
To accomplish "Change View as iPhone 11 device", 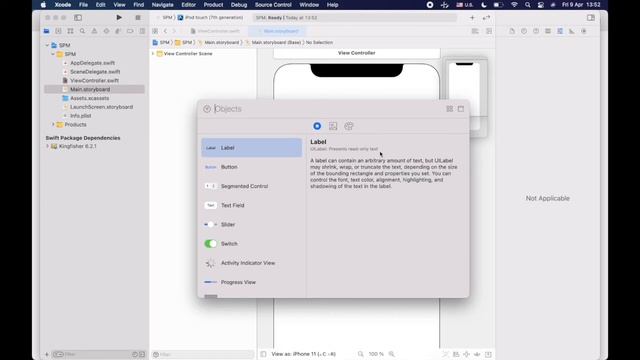I will click(303, 354).
